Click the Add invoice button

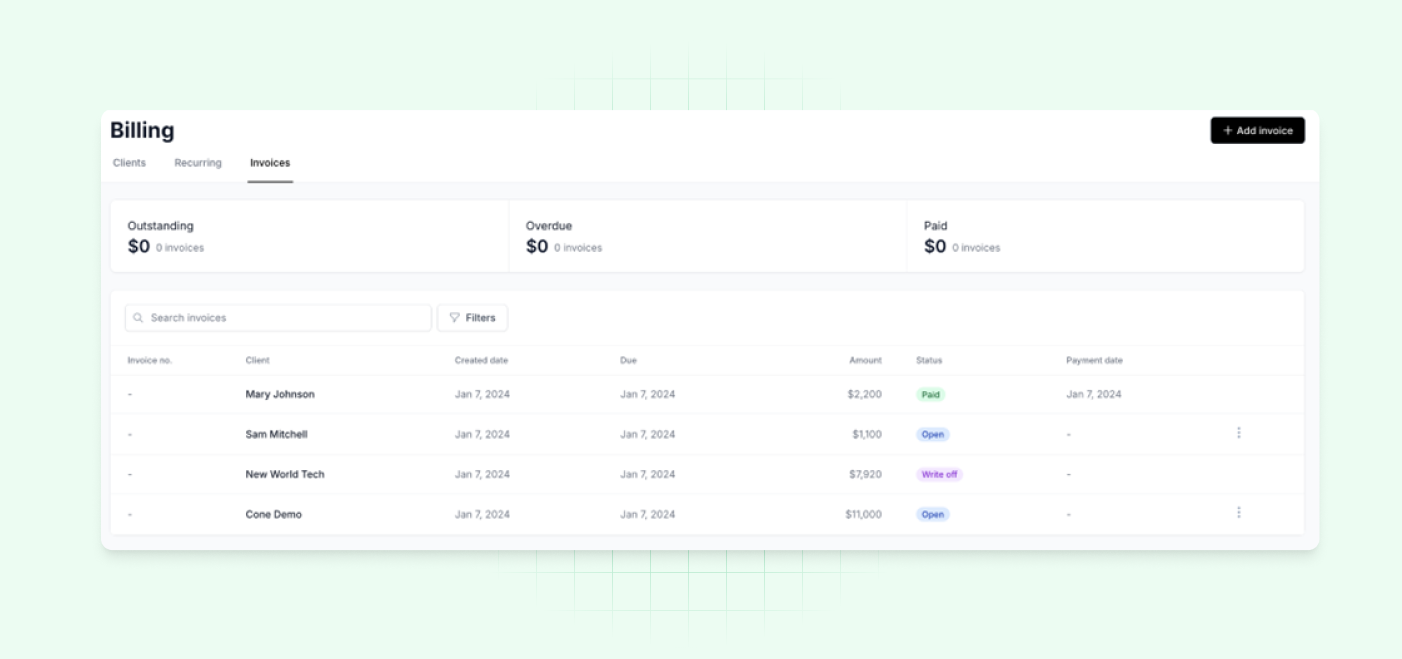point(1257,130)
